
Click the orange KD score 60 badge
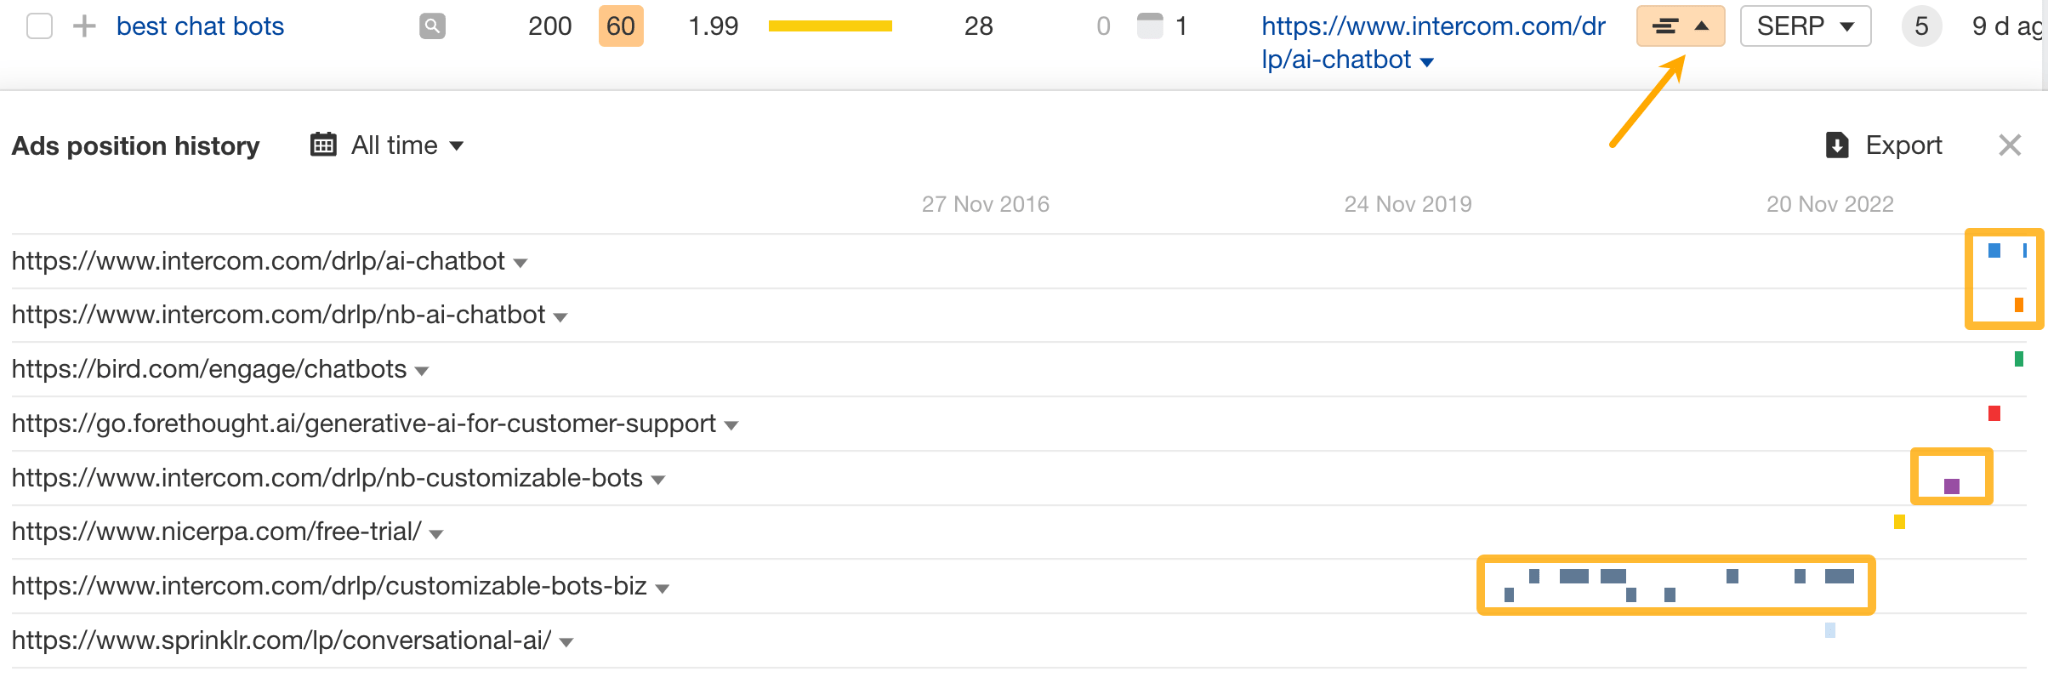click(x=621, y=26)
